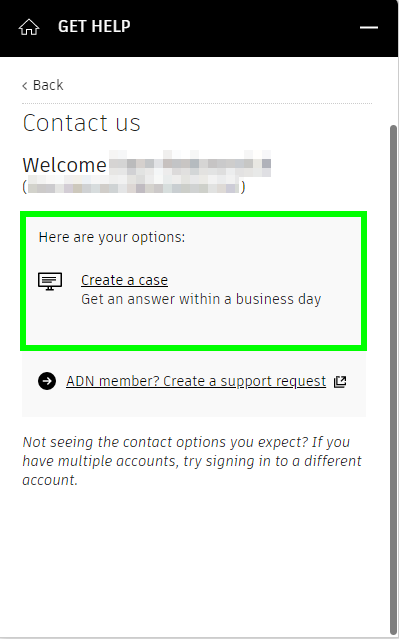Image resolution: width=399 pixels, height=639 pixels.
Task: Click the vertical scrollbar thumb
Action: (x=393, y=379)
